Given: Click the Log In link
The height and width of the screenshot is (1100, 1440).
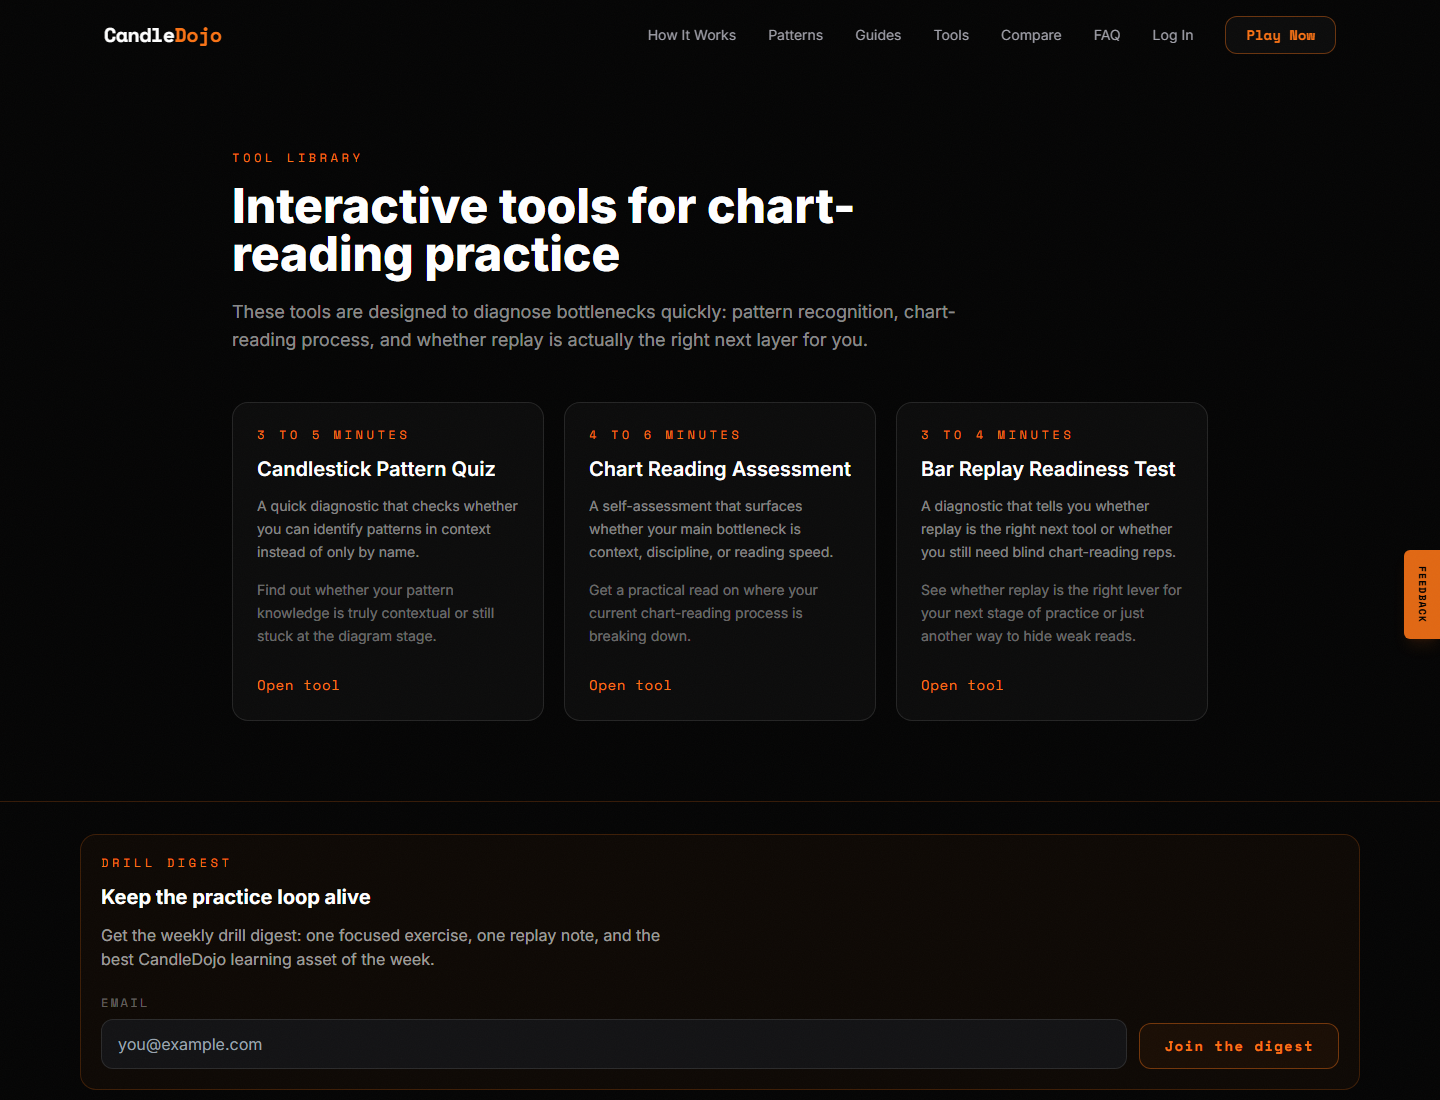Looking at the screenshot, I should (x=1172, y=35).
